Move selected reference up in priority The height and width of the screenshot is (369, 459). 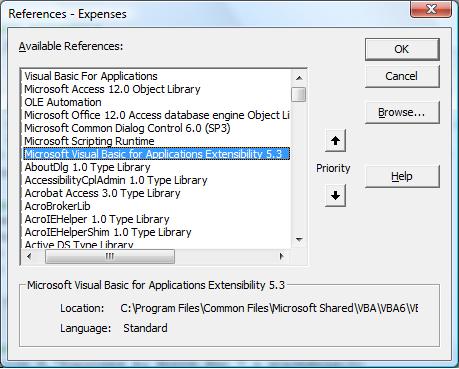(x=335, y=141)
